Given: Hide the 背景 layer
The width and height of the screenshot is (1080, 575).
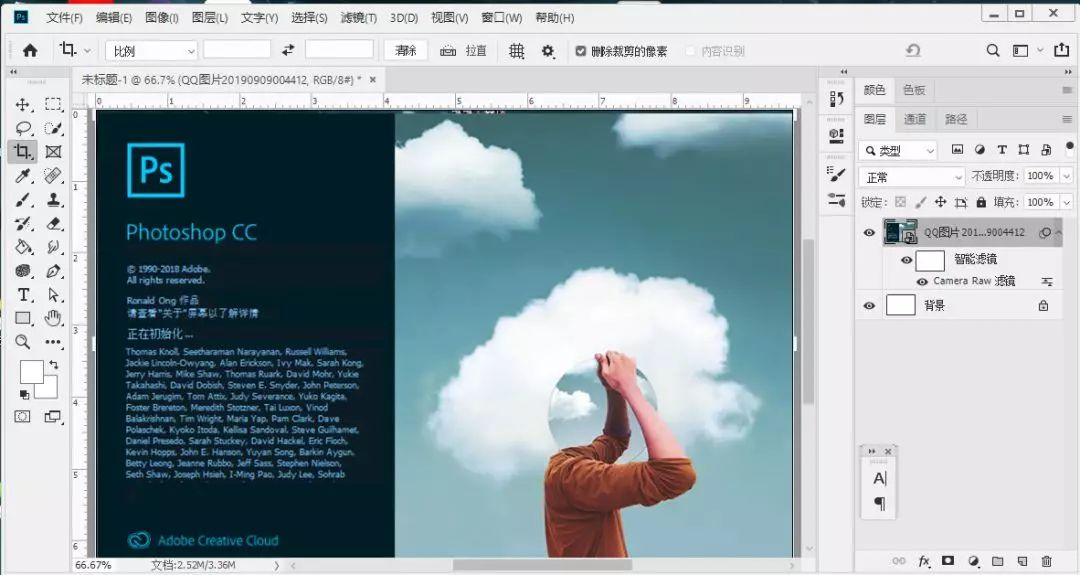Looking at the screenshot, I should click(x=869, y=306).
